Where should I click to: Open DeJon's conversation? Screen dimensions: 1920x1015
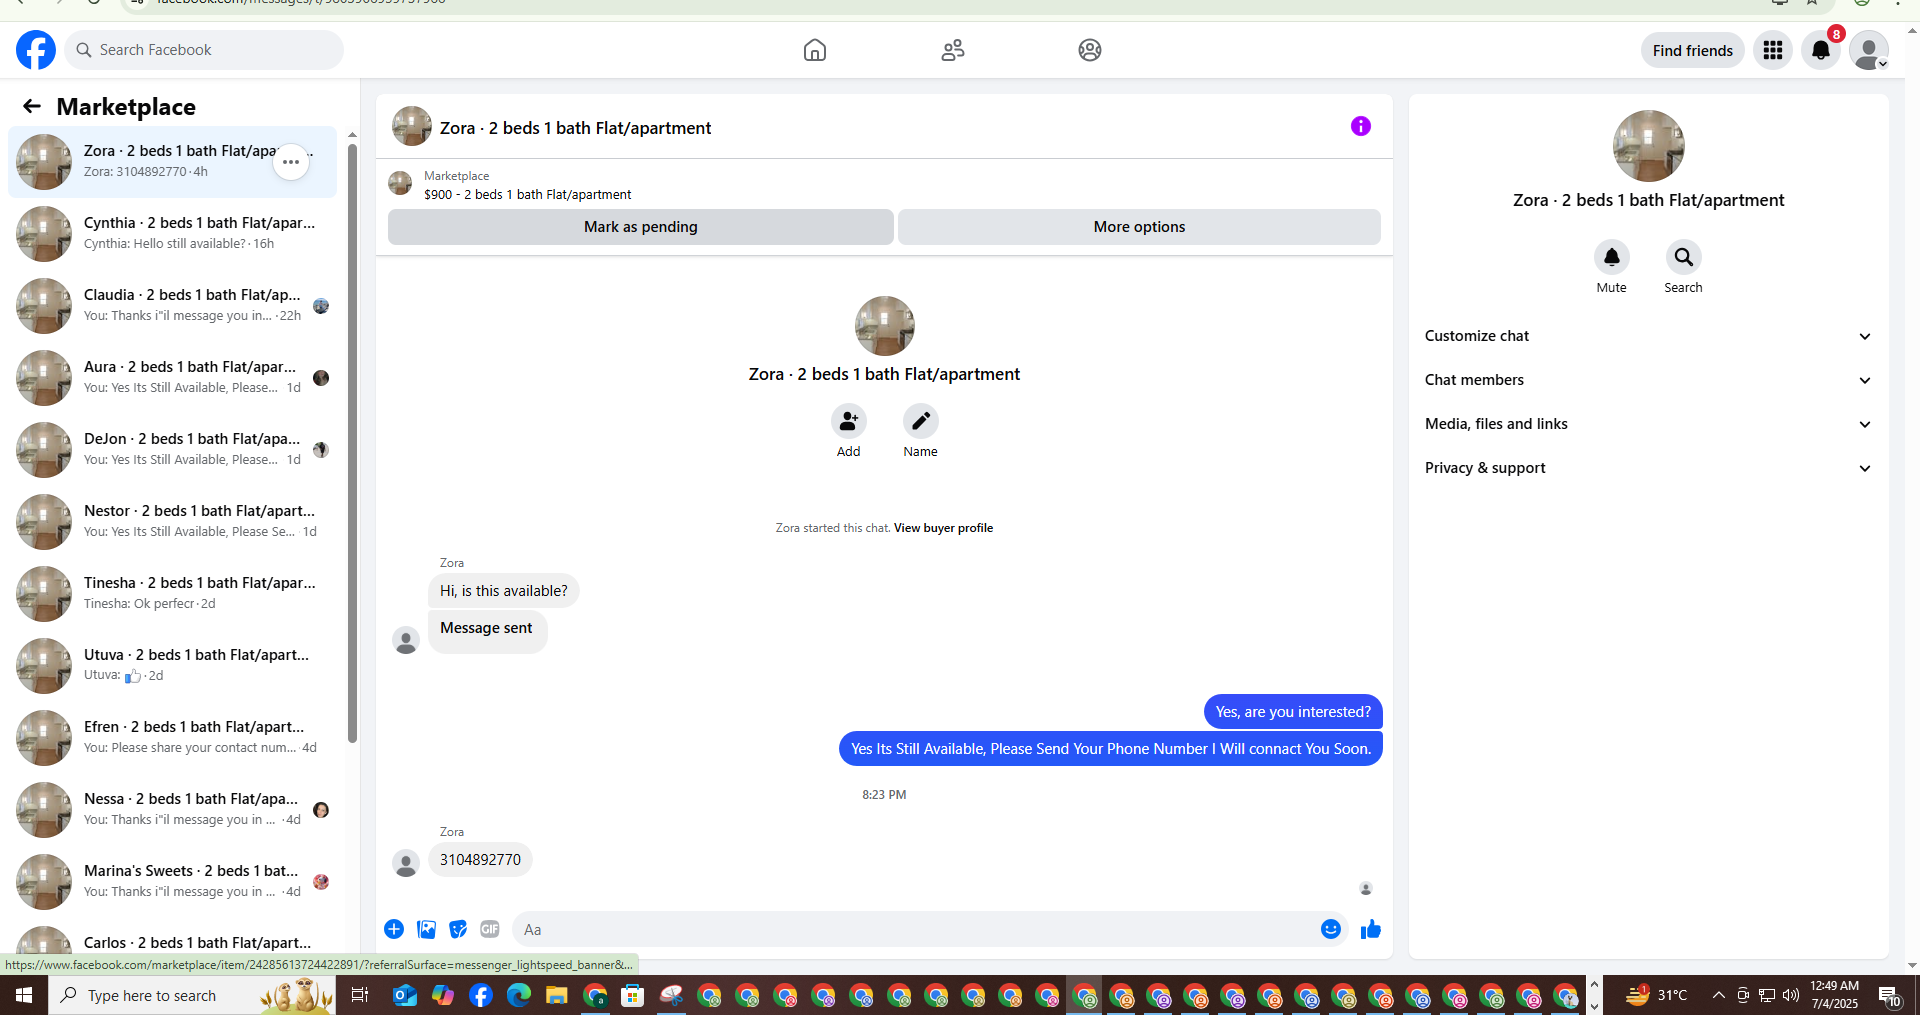(172, 450)
